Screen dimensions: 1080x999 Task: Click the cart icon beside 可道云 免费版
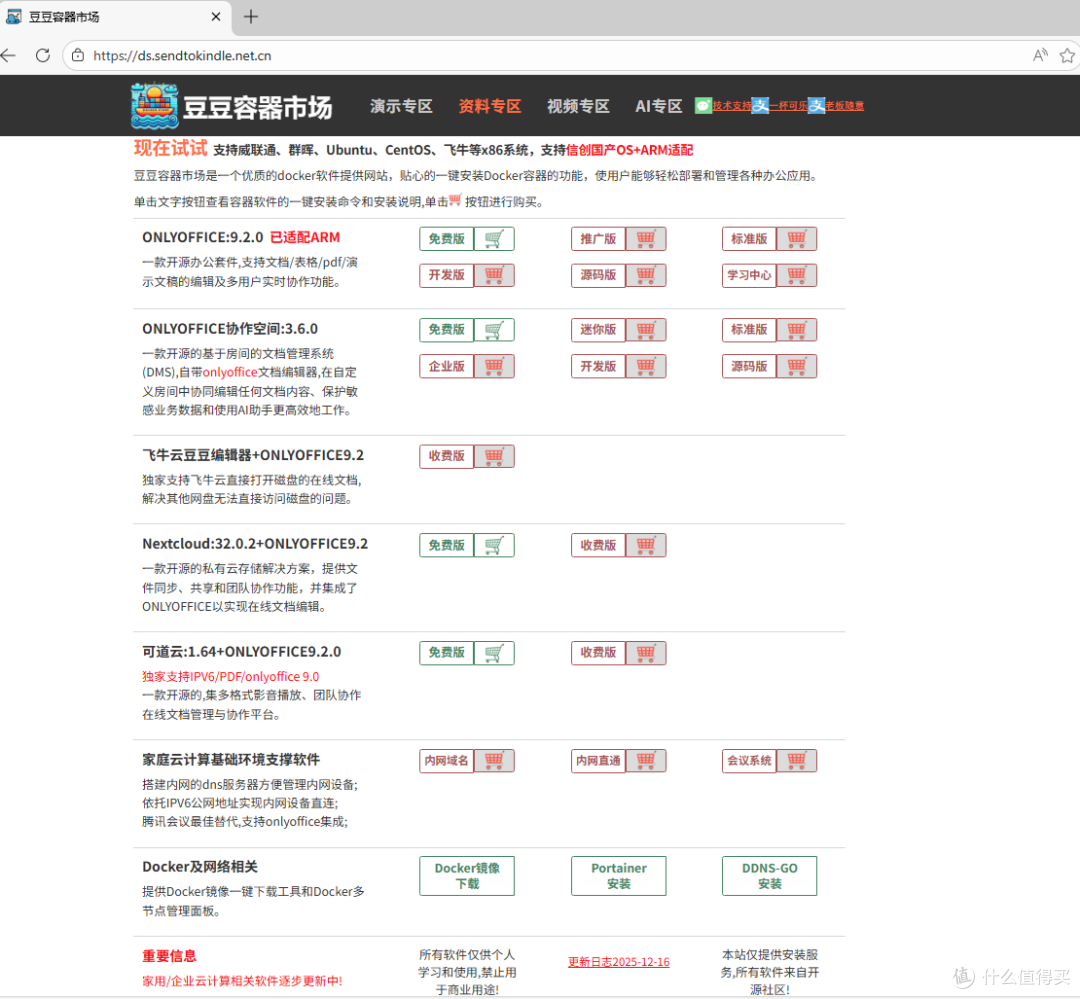pos(494,653)
